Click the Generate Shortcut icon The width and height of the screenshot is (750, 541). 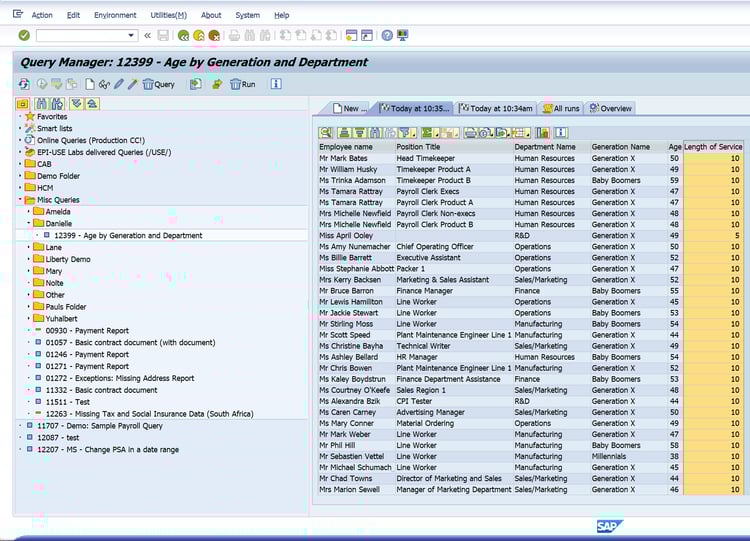(x=367, y=35)
